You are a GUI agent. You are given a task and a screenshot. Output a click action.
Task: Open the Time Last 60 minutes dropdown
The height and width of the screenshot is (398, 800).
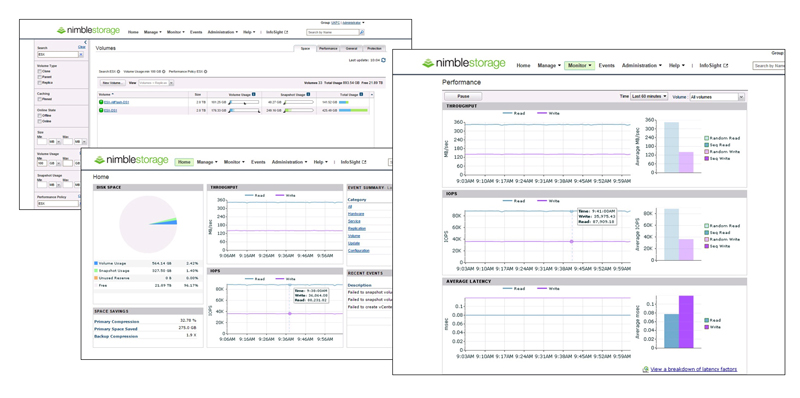(649, 96)
